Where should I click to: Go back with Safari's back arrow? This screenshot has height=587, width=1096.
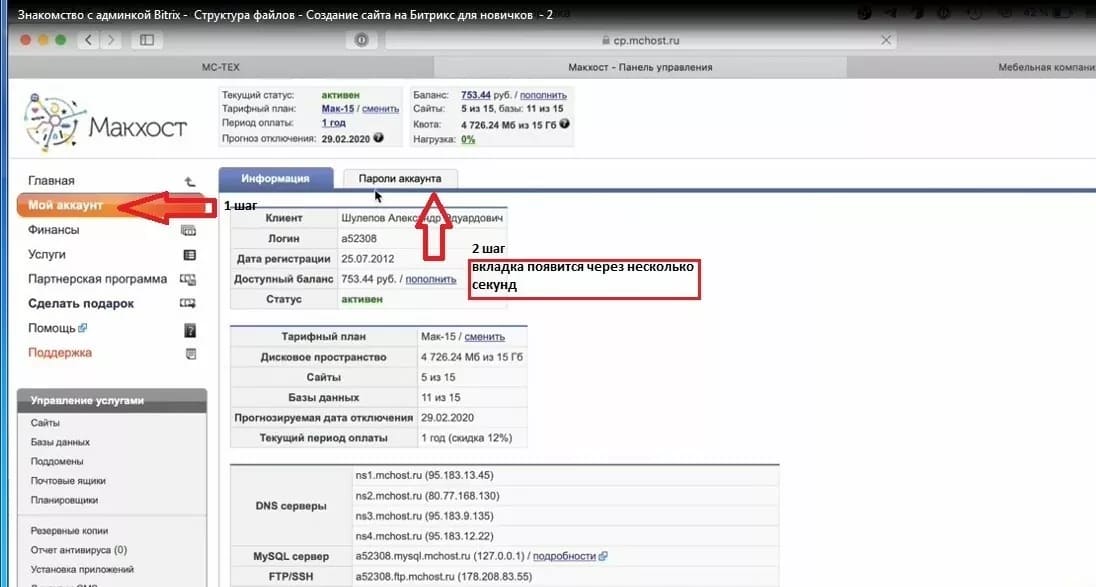click(88, 40)
